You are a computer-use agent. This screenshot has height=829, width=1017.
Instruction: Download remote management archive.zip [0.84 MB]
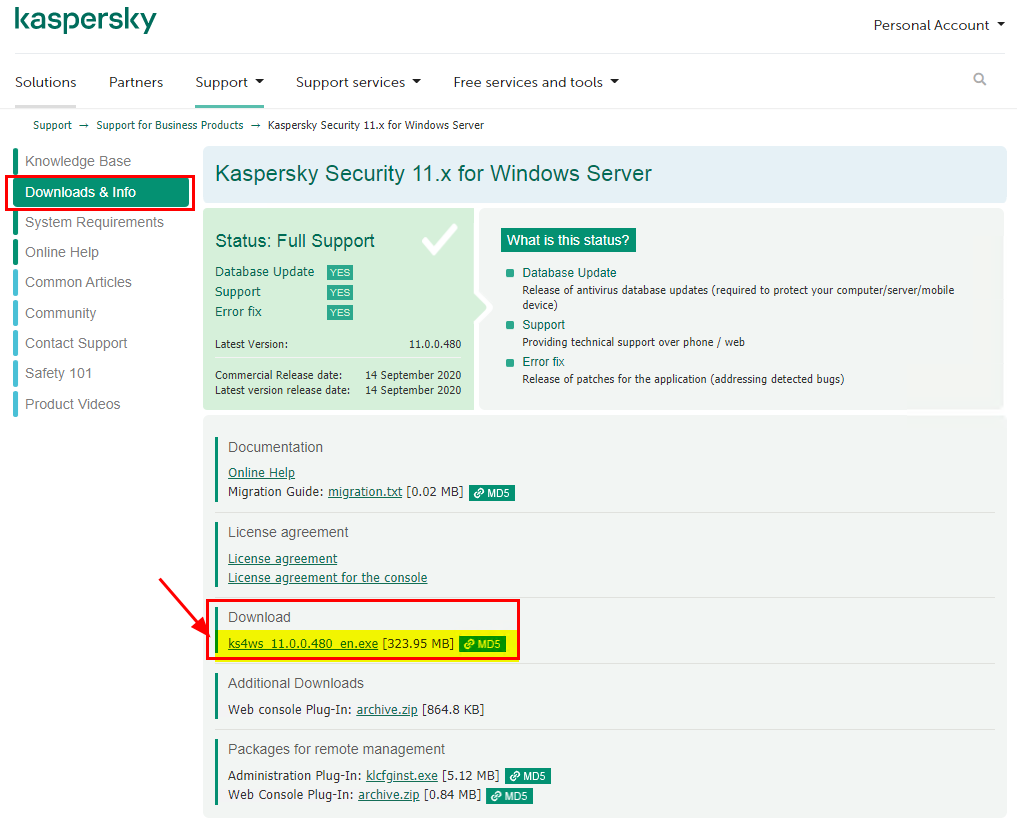[x=389, y=795]
